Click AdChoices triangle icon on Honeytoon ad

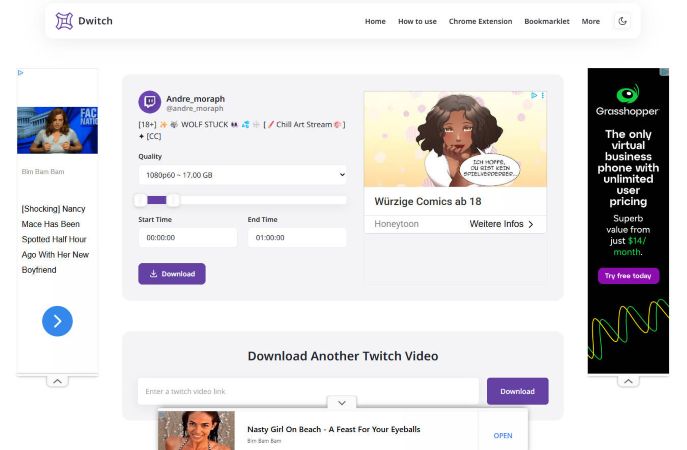pos(534,95)
